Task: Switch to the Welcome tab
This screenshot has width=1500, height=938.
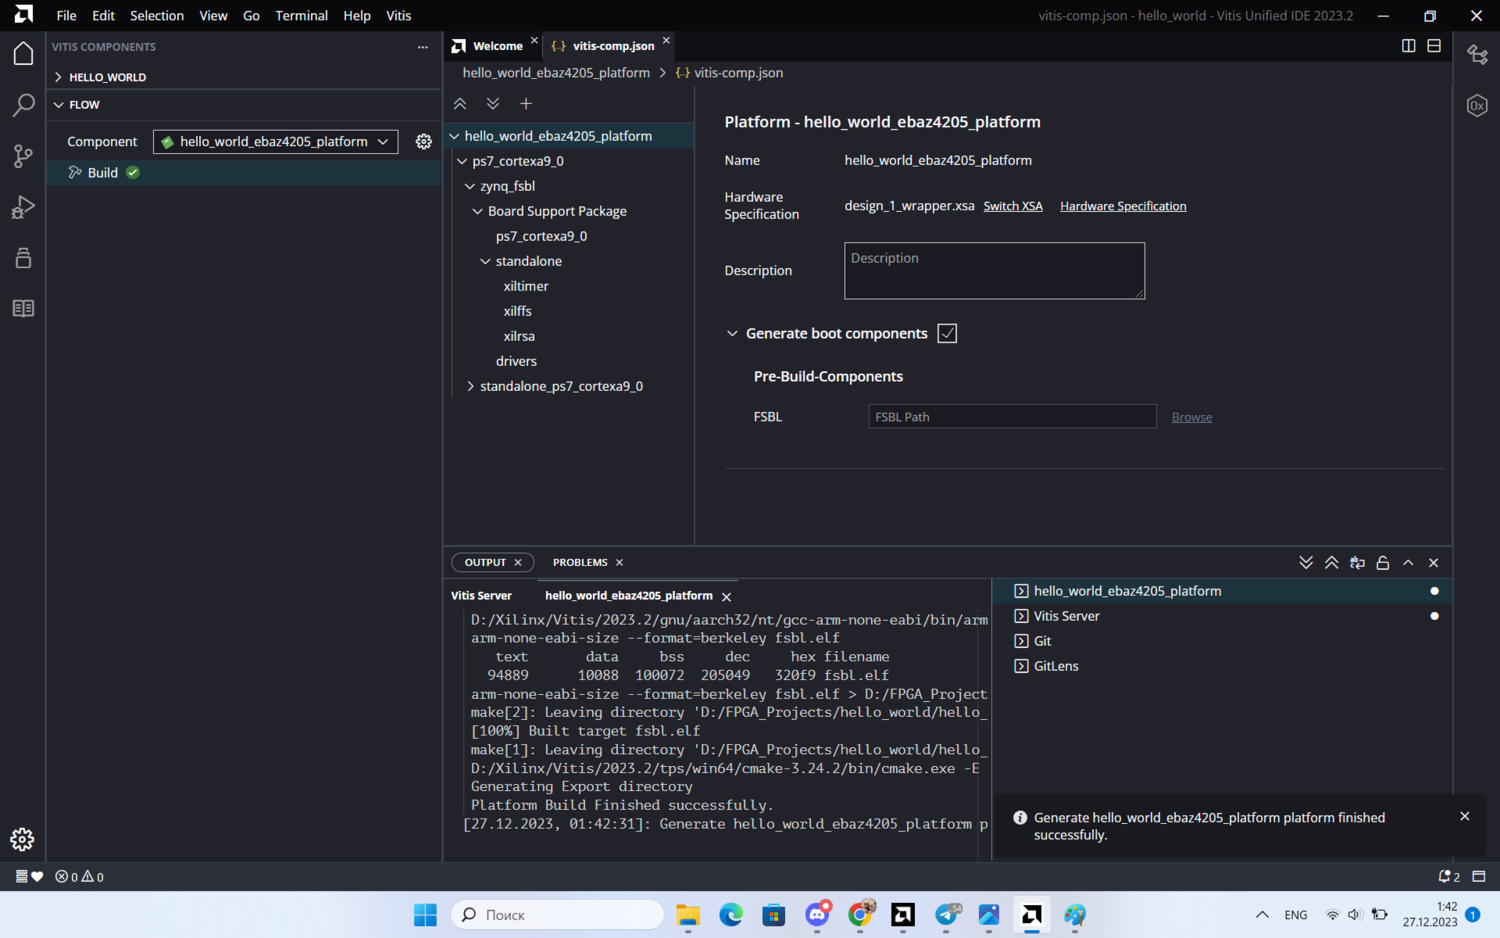Action: tap(497, 46)
